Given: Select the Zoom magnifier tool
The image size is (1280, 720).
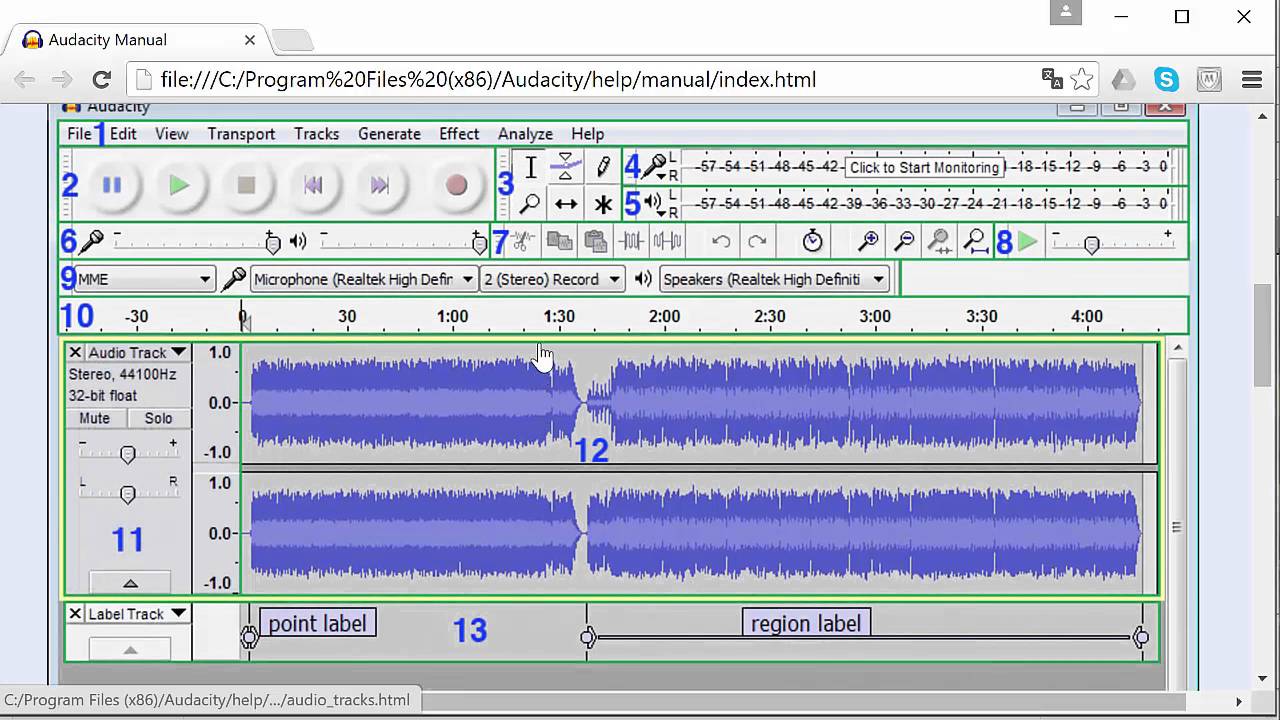Looking at the screenshot, I should 531,204.
